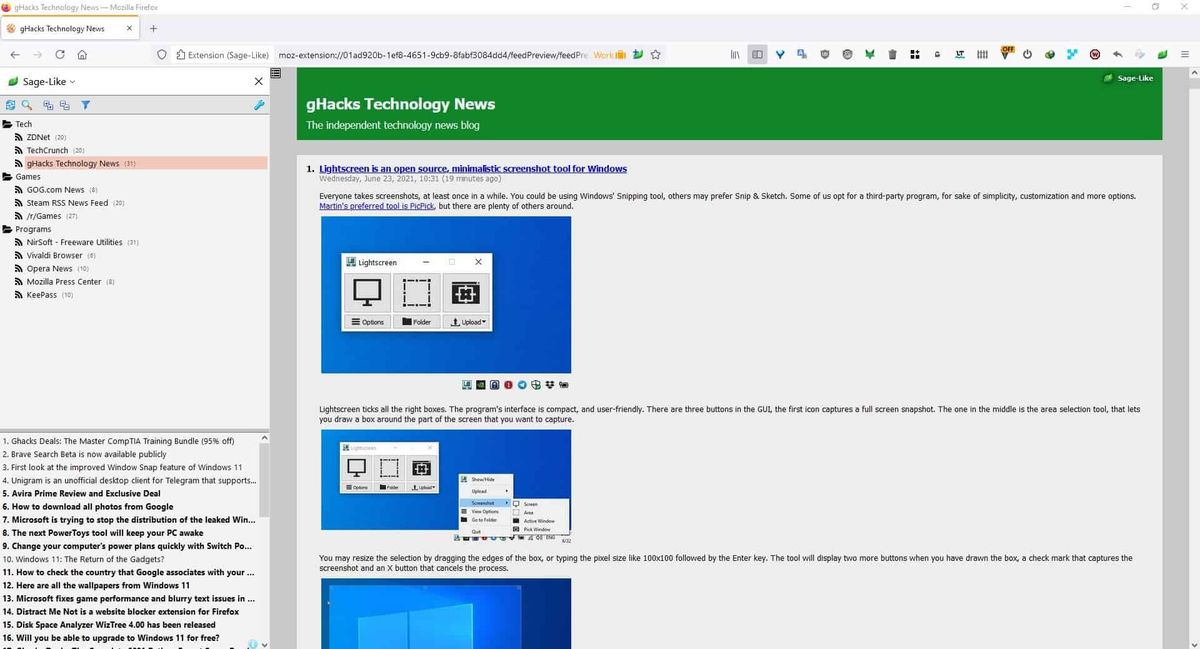
Task: Click the Sage-Like badge in feed header
Action: click(1128, 78)
